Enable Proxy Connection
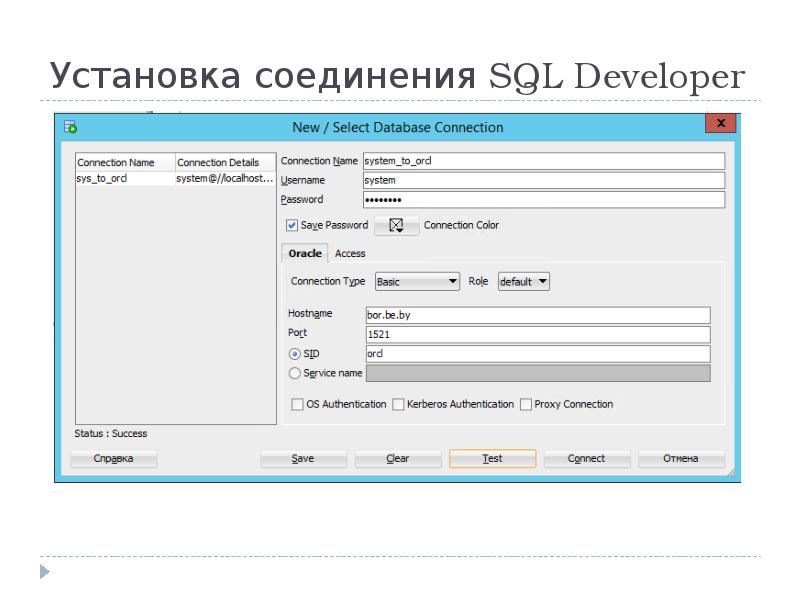 coord(525,404)
